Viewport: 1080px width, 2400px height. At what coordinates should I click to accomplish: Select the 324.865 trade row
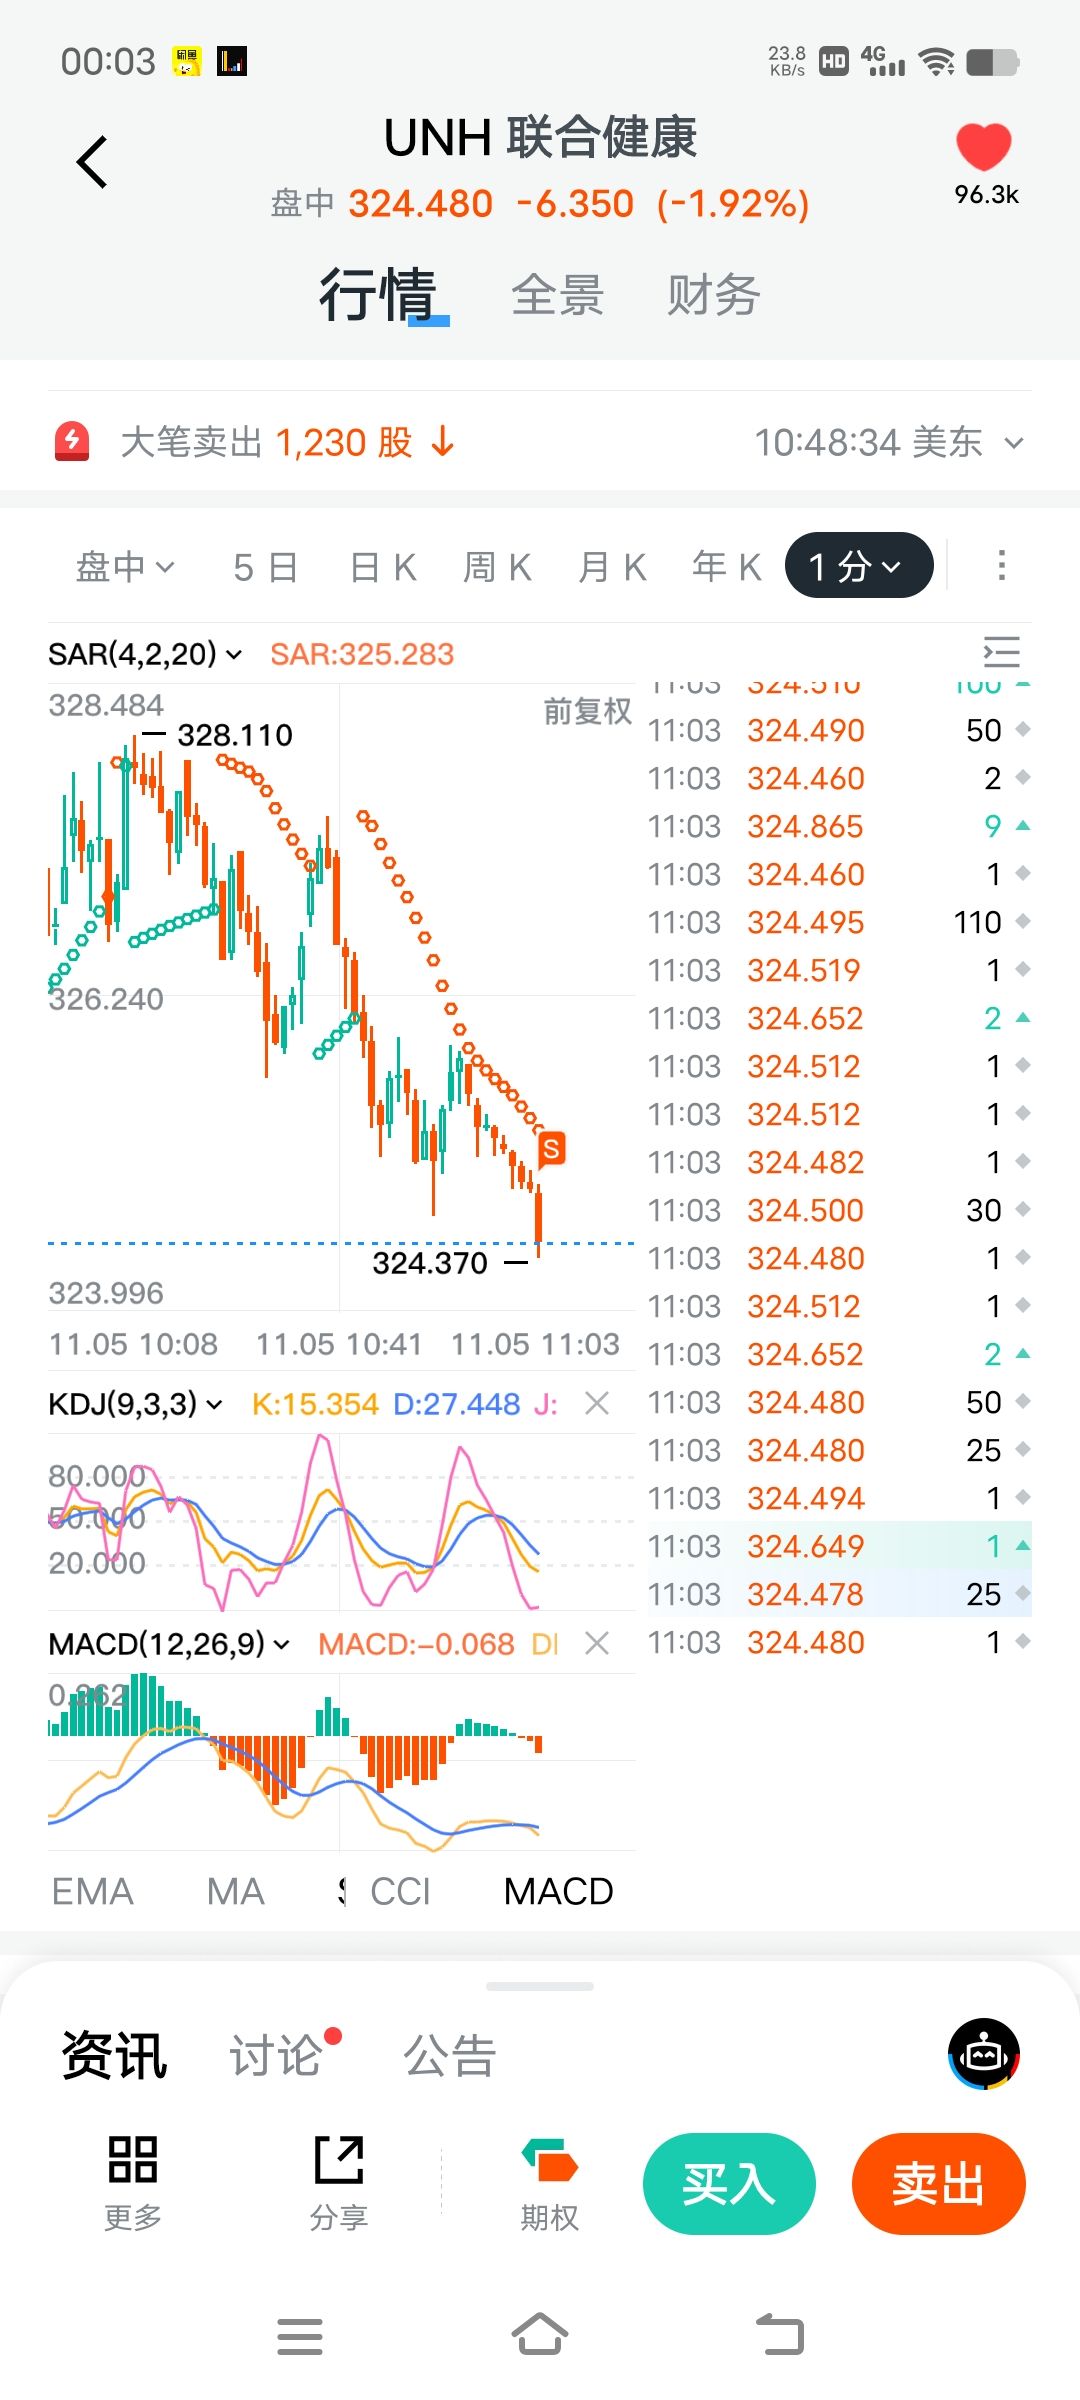pyautogui.click(x=839, y=827)
